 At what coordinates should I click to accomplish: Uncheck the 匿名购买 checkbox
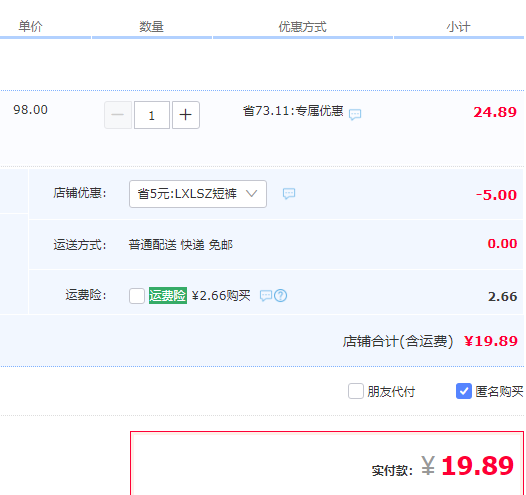point(464,391)
